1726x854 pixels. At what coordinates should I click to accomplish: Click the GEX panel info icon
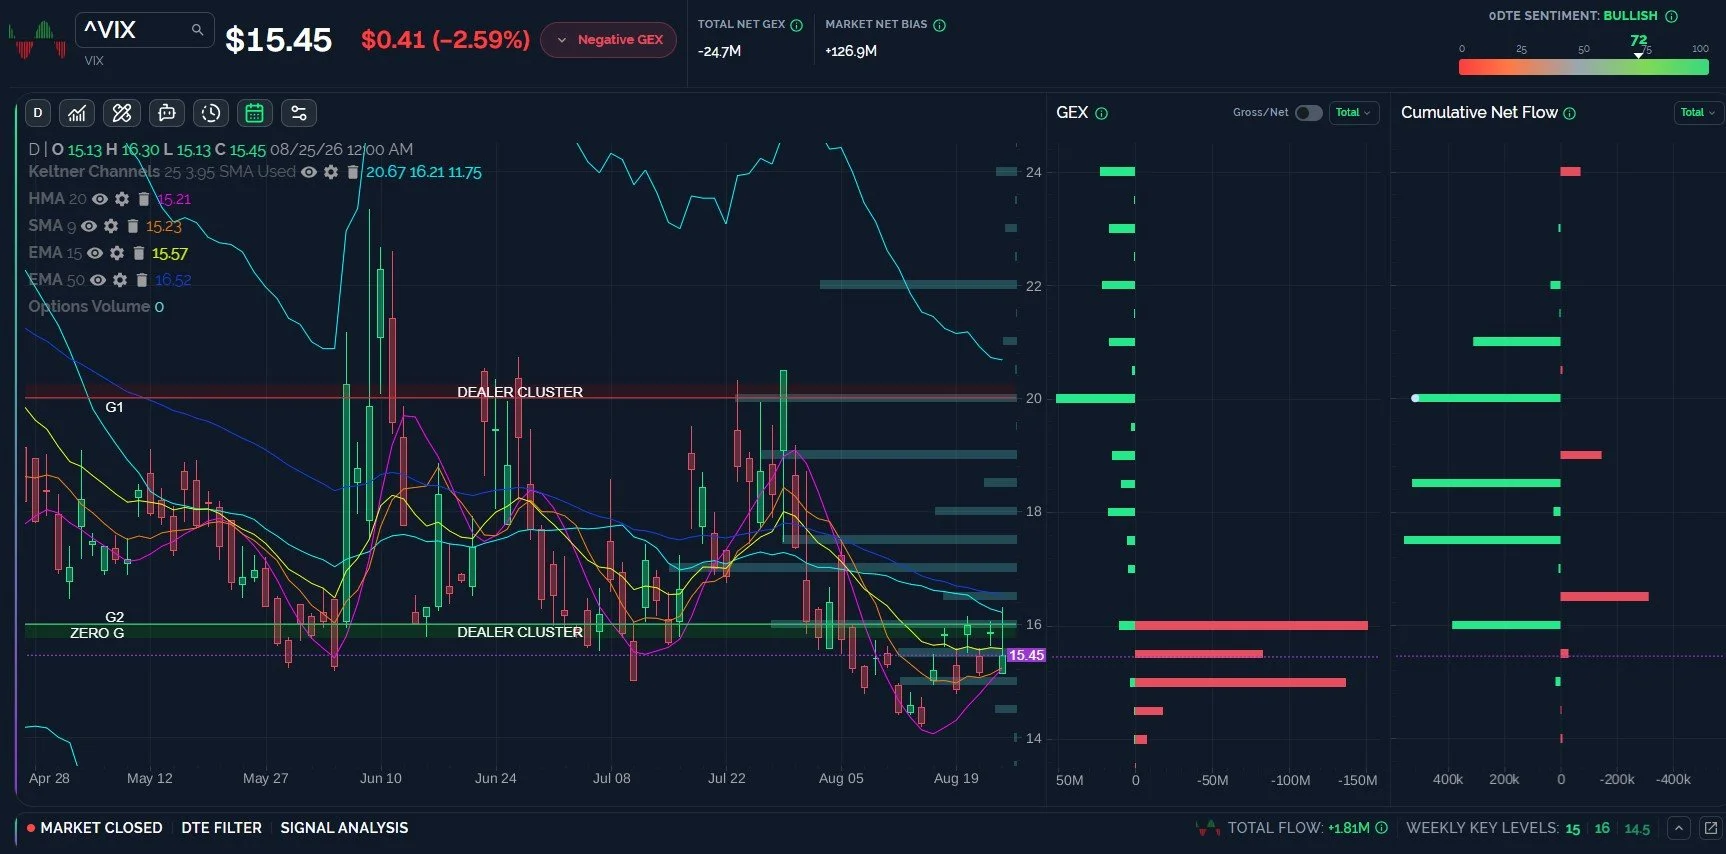[x=1102, y=113]
